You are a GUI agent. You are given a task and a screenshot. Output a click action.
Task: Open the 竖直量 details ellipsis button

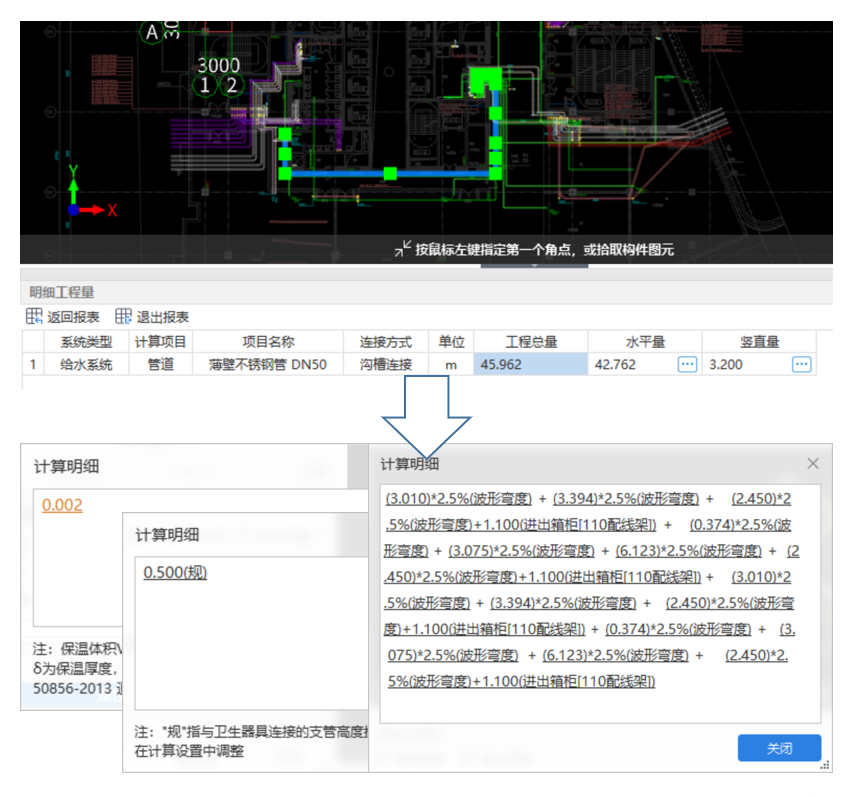[801, 365]
